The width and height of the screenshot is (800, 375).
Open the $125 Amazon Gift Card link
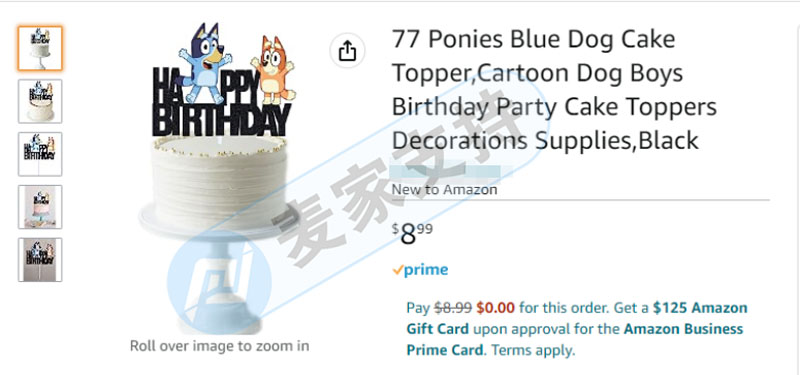577,318
